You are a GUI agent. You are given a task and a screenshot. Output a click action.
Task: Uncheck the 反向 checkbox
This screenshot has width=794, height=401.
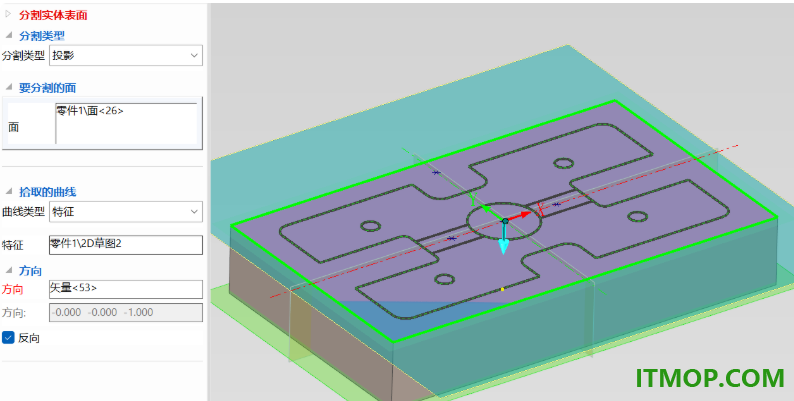8,338
